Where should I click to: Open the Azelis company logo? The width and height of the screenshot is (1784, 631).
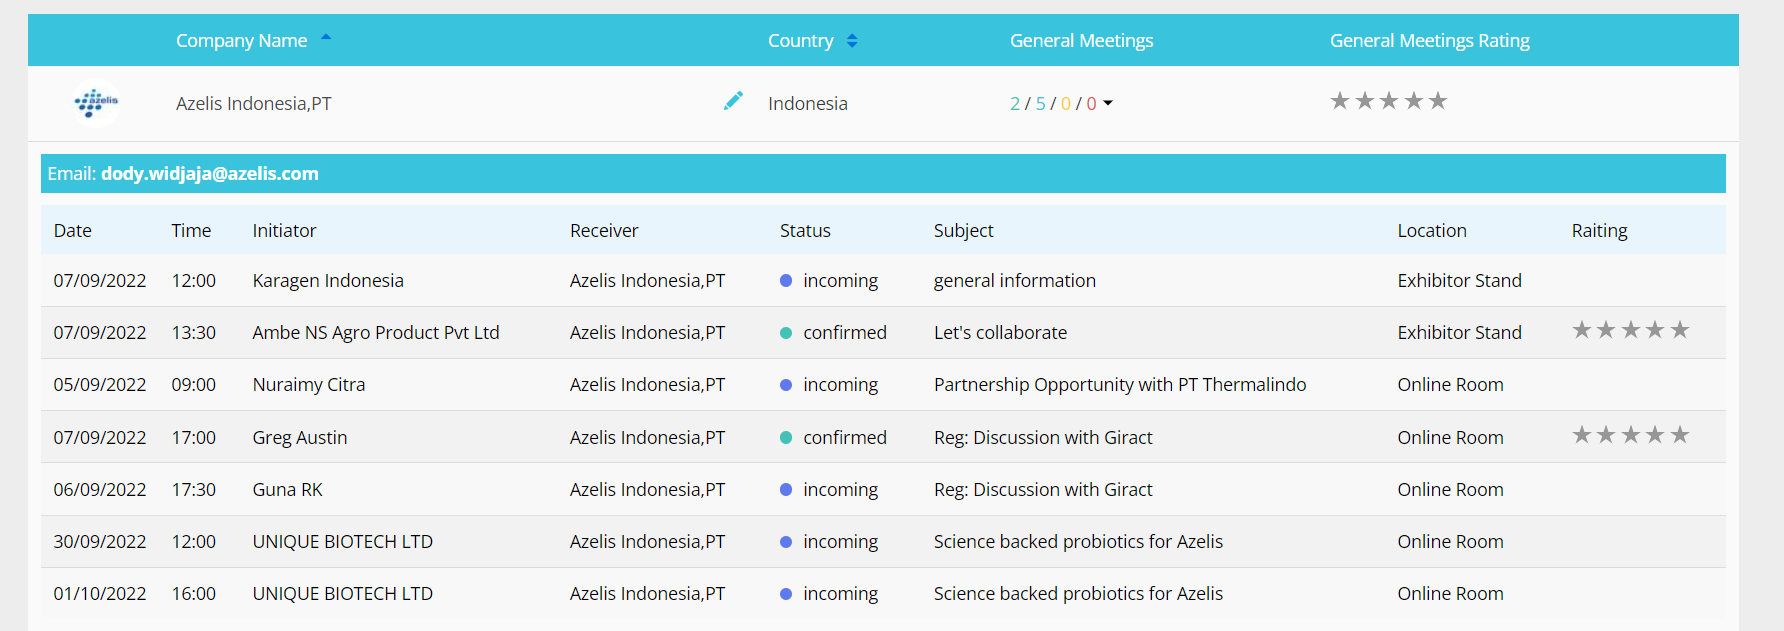point(96,102)
